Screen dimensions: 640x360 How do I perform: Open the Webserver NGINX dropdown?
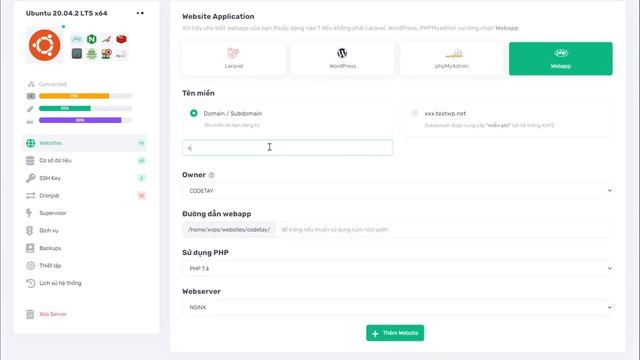pos(397,307)
